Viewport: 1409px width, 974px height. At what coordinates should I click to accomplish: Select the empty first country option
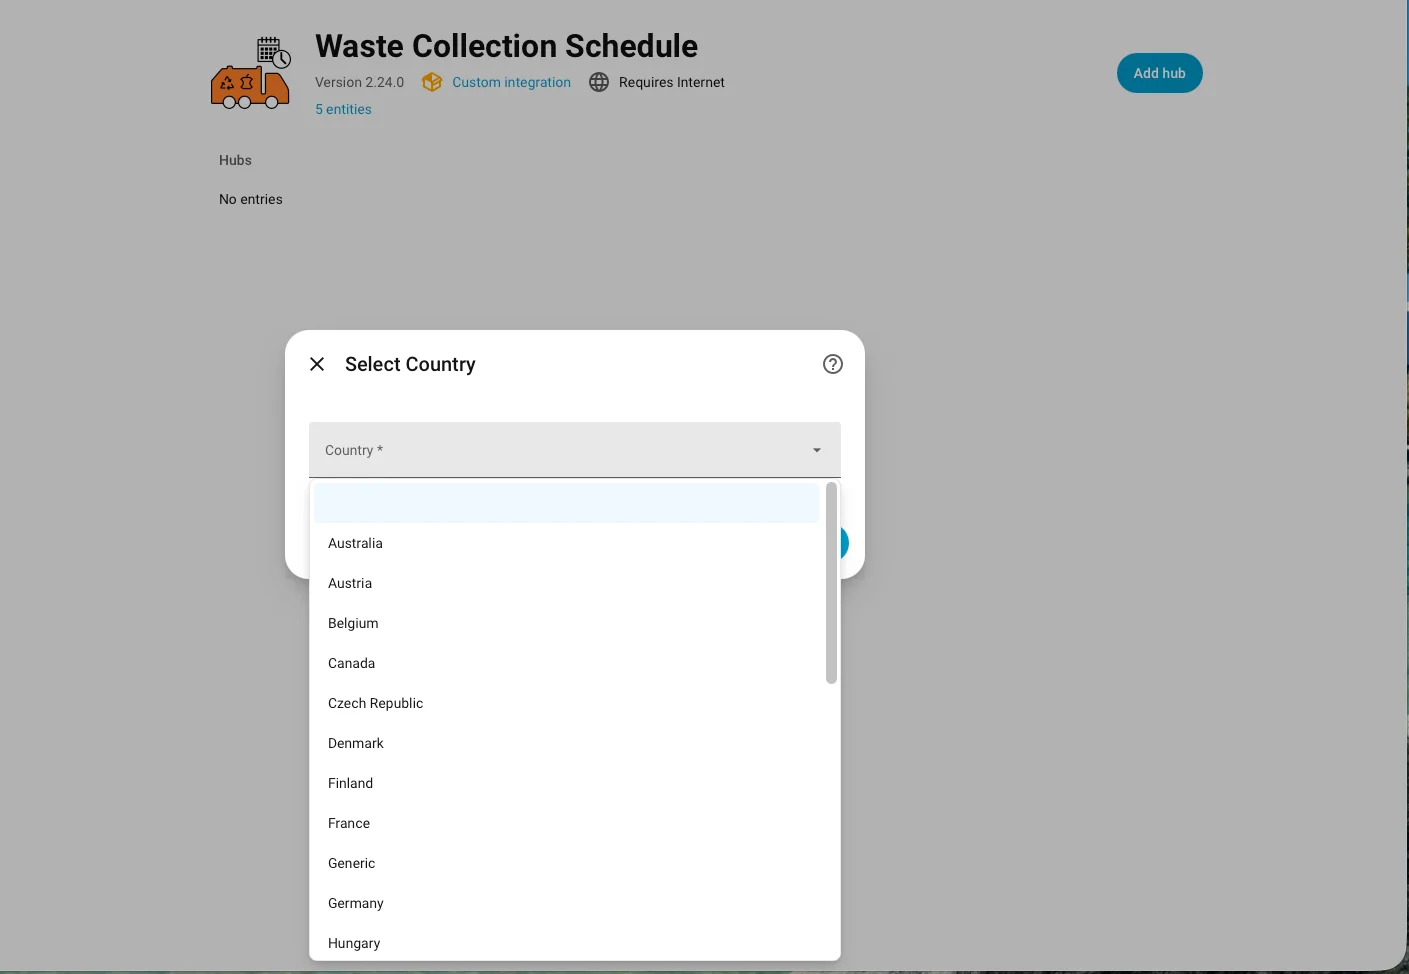click(566, 503)
